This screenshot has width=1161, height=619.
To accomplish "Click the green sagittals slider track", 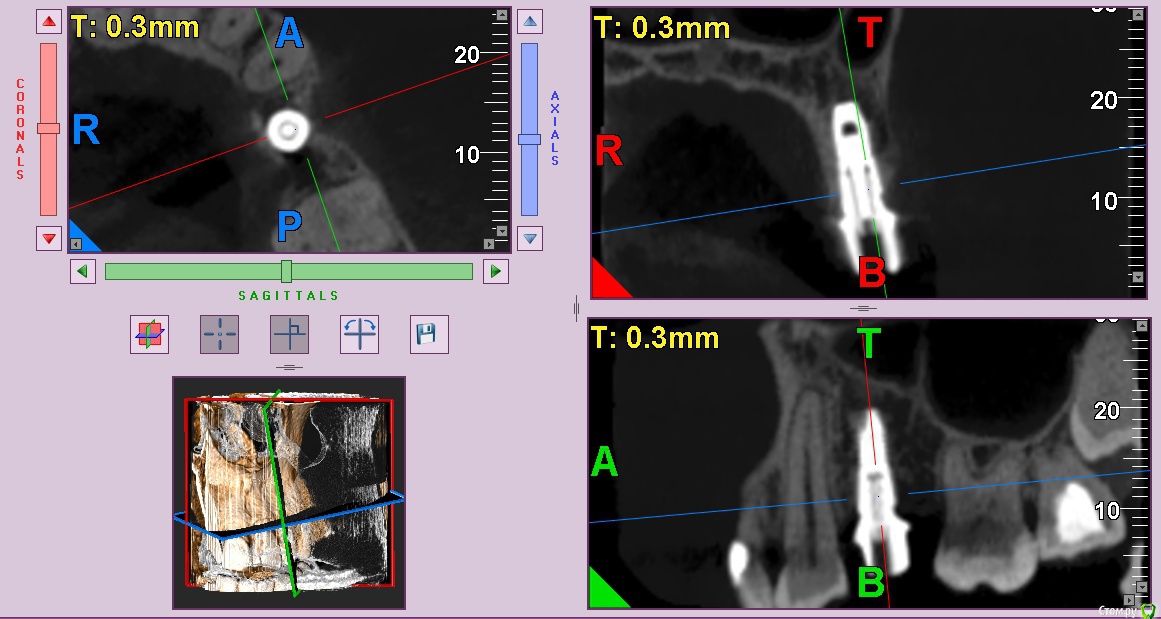I will 380,271.
